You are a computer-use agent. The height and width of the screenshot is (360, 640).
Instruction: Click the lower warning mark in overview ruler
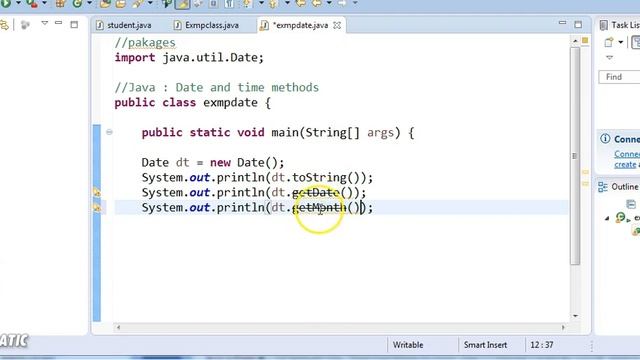585,184
